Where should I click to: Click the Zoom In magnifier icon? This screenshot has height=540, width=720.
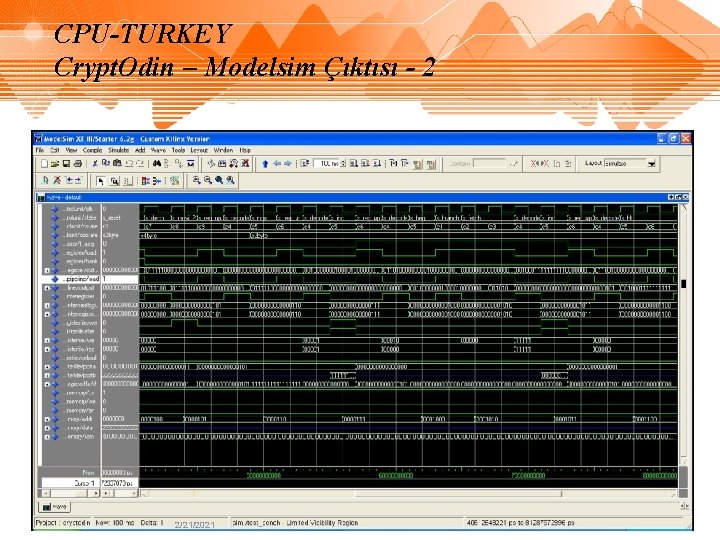click(197, 180)
